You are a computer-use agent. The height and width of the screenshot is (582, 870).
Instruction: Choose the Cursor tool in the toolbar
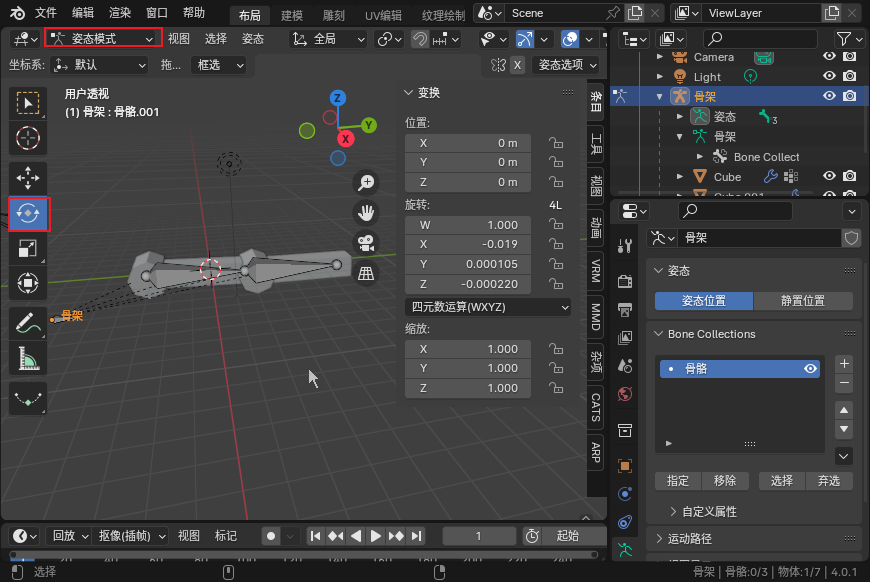[x=28, y=138]
